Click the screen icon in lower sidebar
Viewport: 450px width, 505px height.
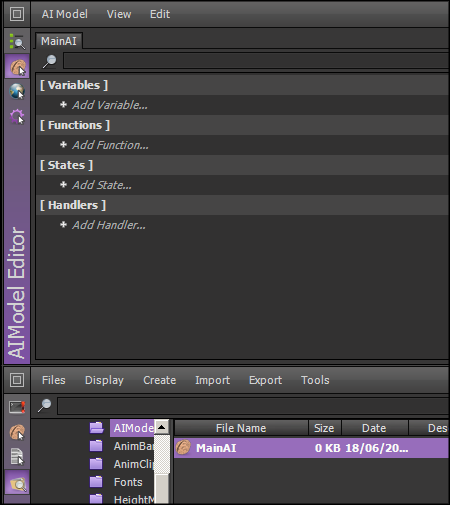(17, 407)
